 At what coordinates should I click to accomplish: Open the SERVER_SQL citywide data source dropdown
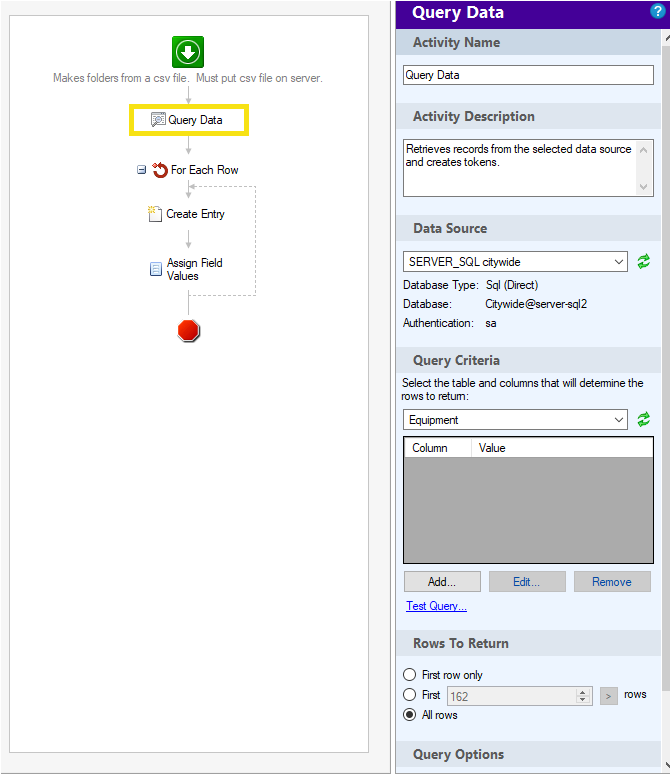tap(515, 261)
